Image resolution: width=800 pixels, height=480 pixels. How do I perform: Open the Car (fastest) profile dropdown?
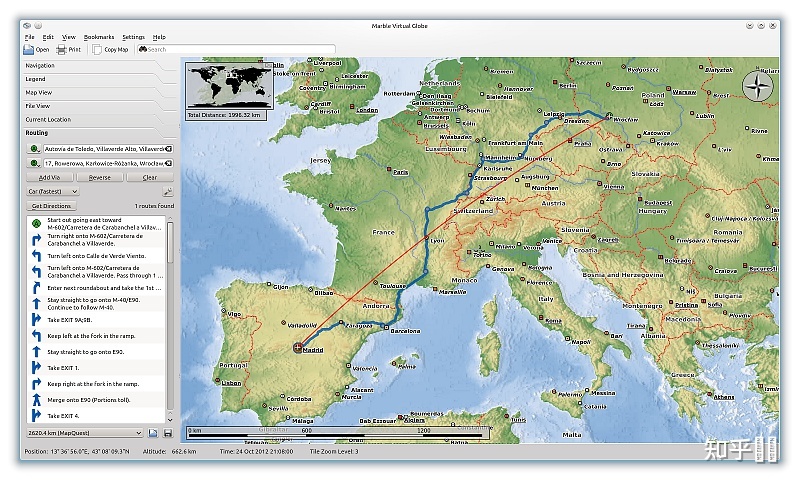tap(53, 191)
